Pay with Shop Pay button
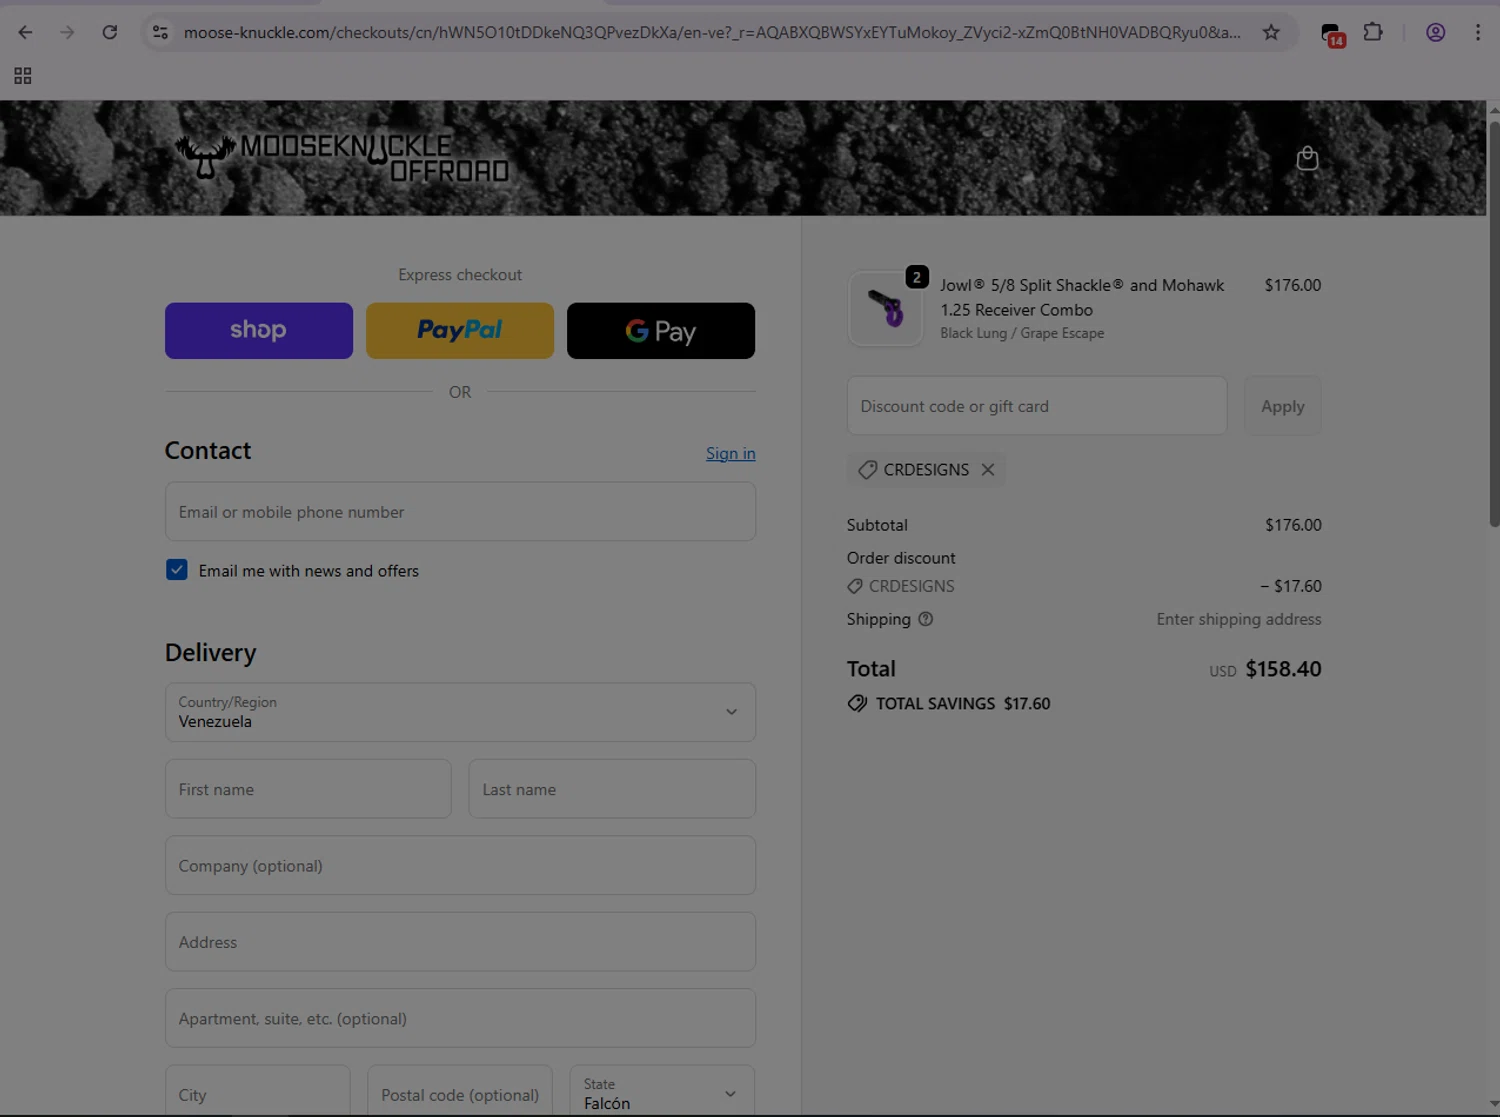This screenshot has width=1500, height=1117. point(259,331)
